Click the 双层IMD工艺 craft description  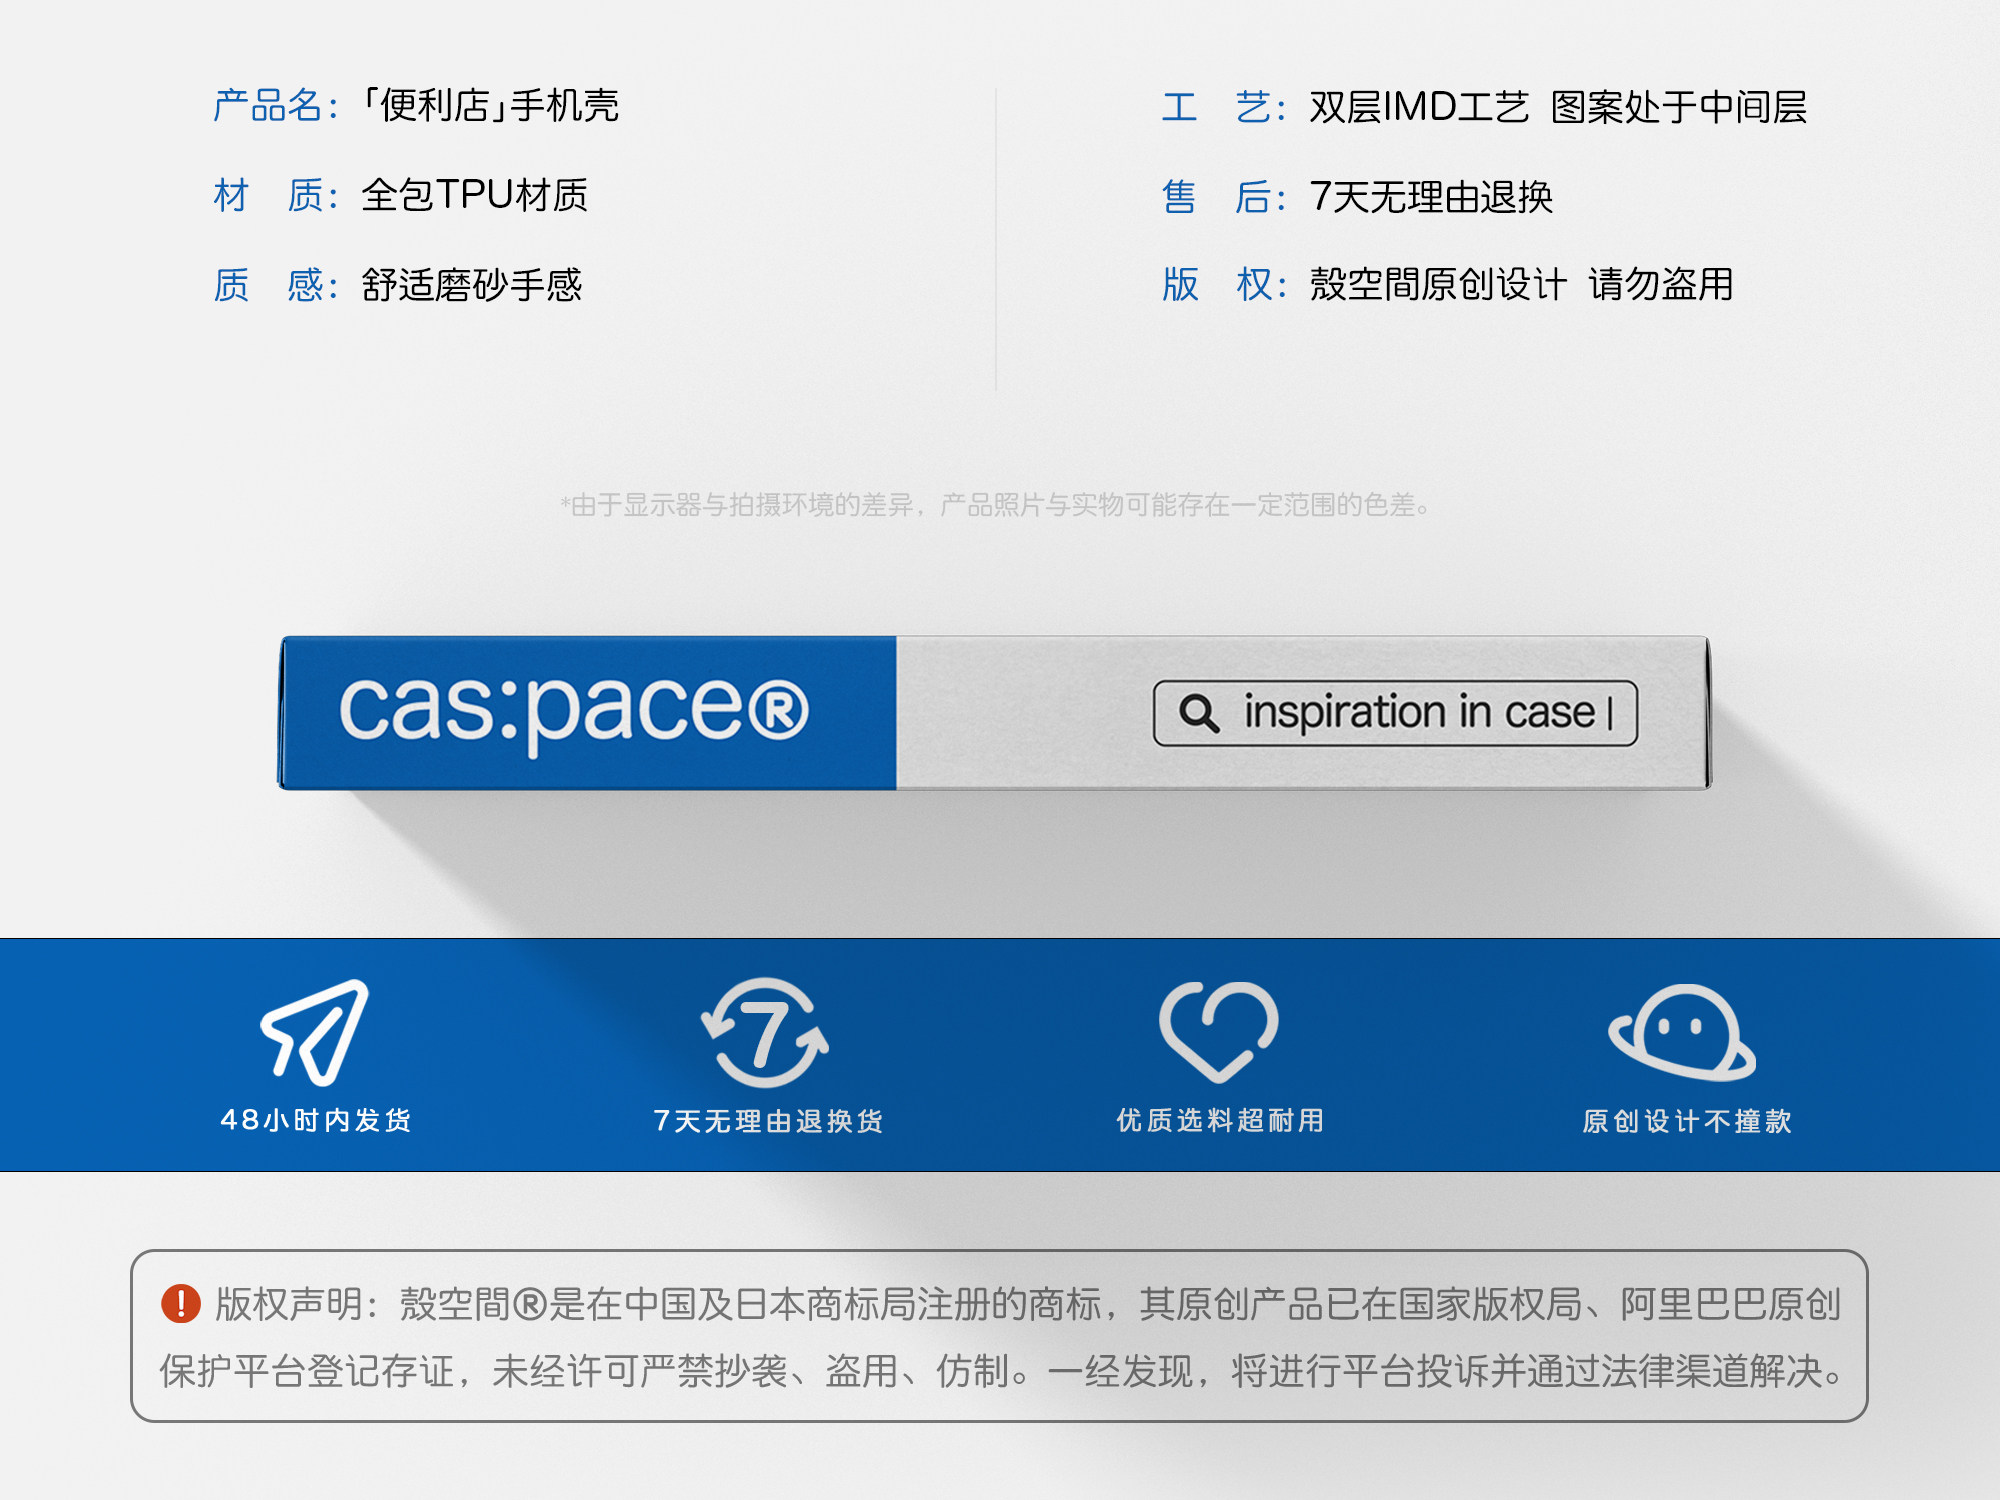[1418, 107]
